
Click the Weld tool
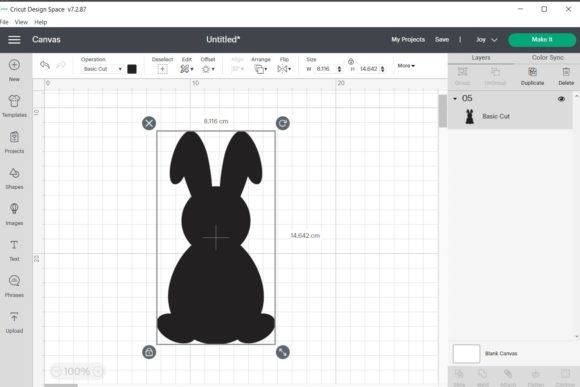[483, 377]
